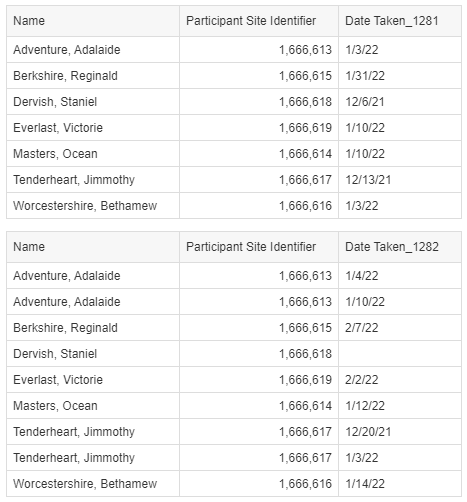The width and height of the screenshot is (467, 502).
Task: Select the 2/7/22 date cell
Action: pyautogui.click(x=400, y=328)
